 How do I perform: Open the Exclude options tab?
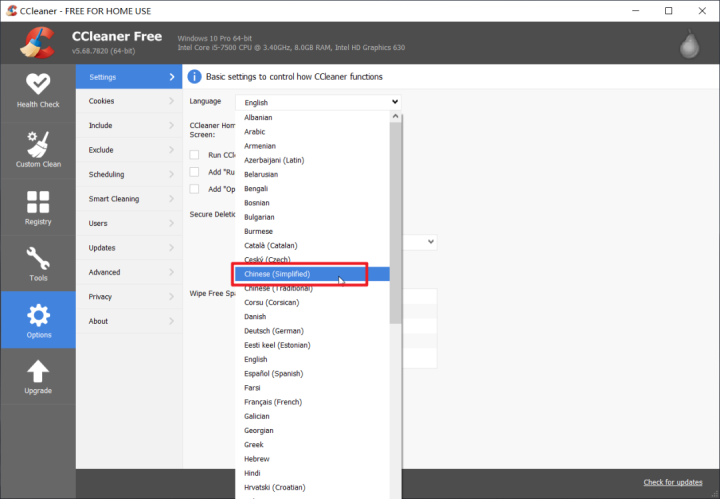129,150
